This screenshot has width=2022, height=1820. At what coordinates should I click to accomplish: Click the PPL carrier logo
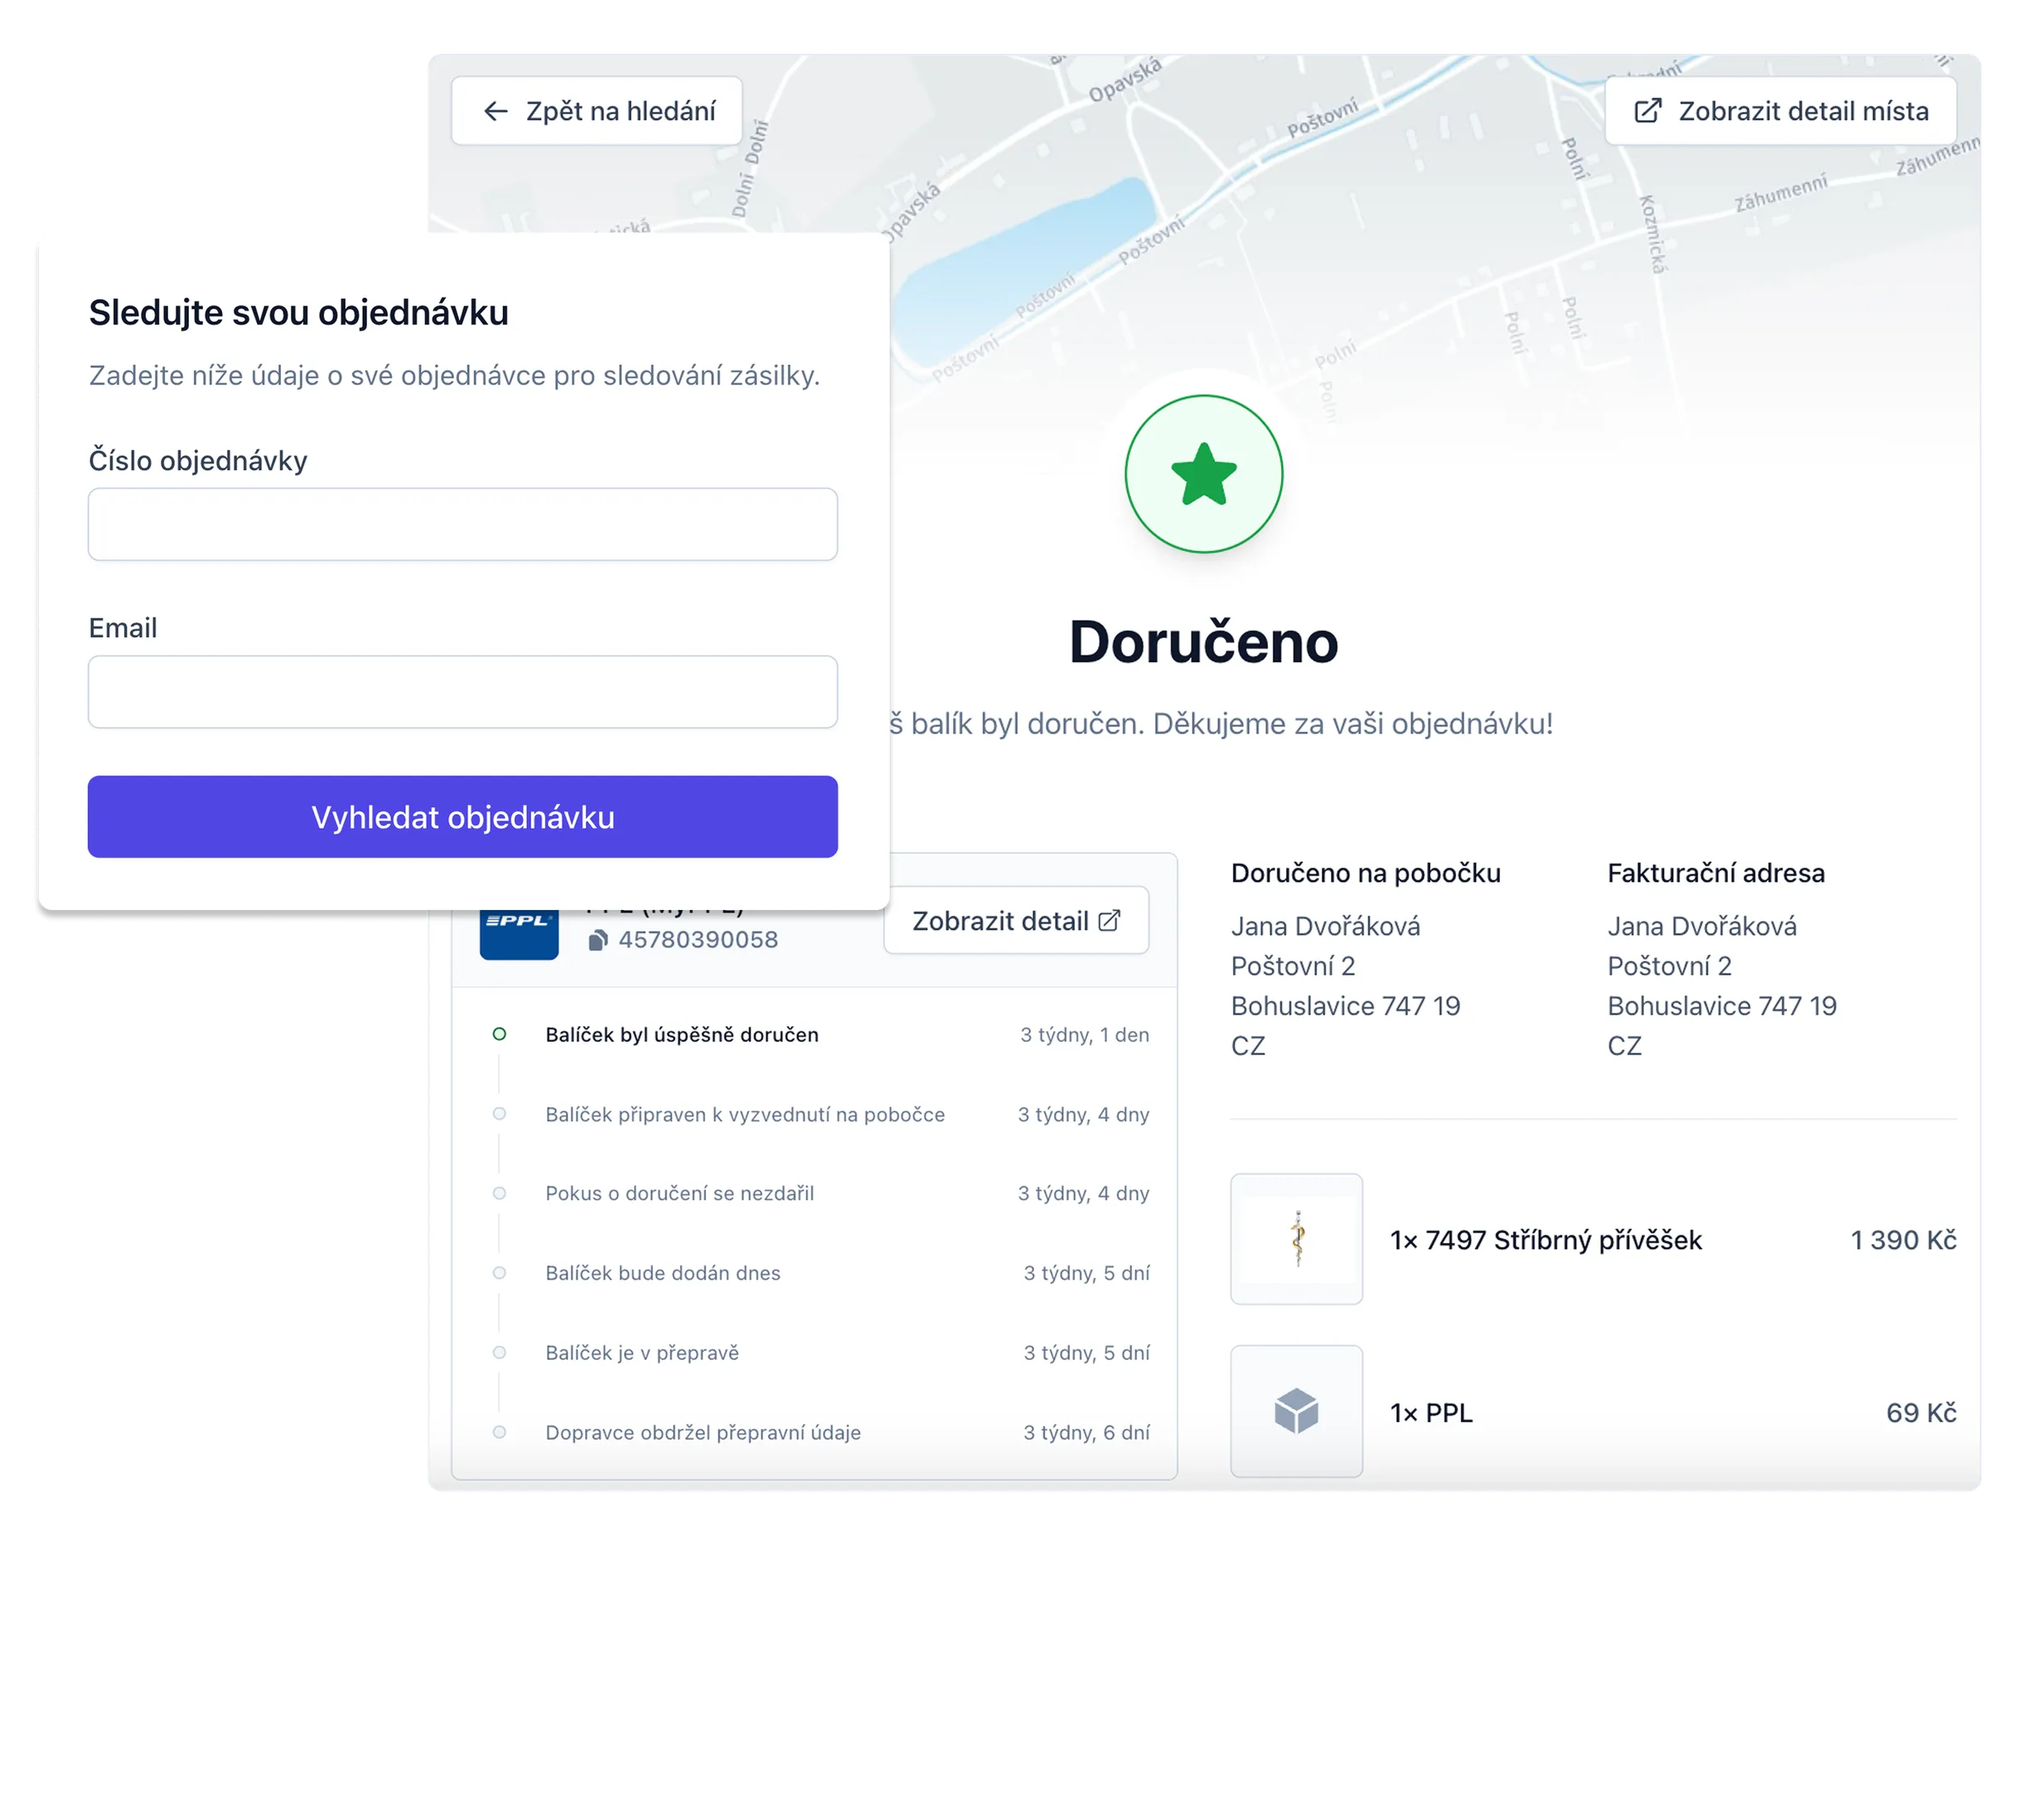click(519, 932)
